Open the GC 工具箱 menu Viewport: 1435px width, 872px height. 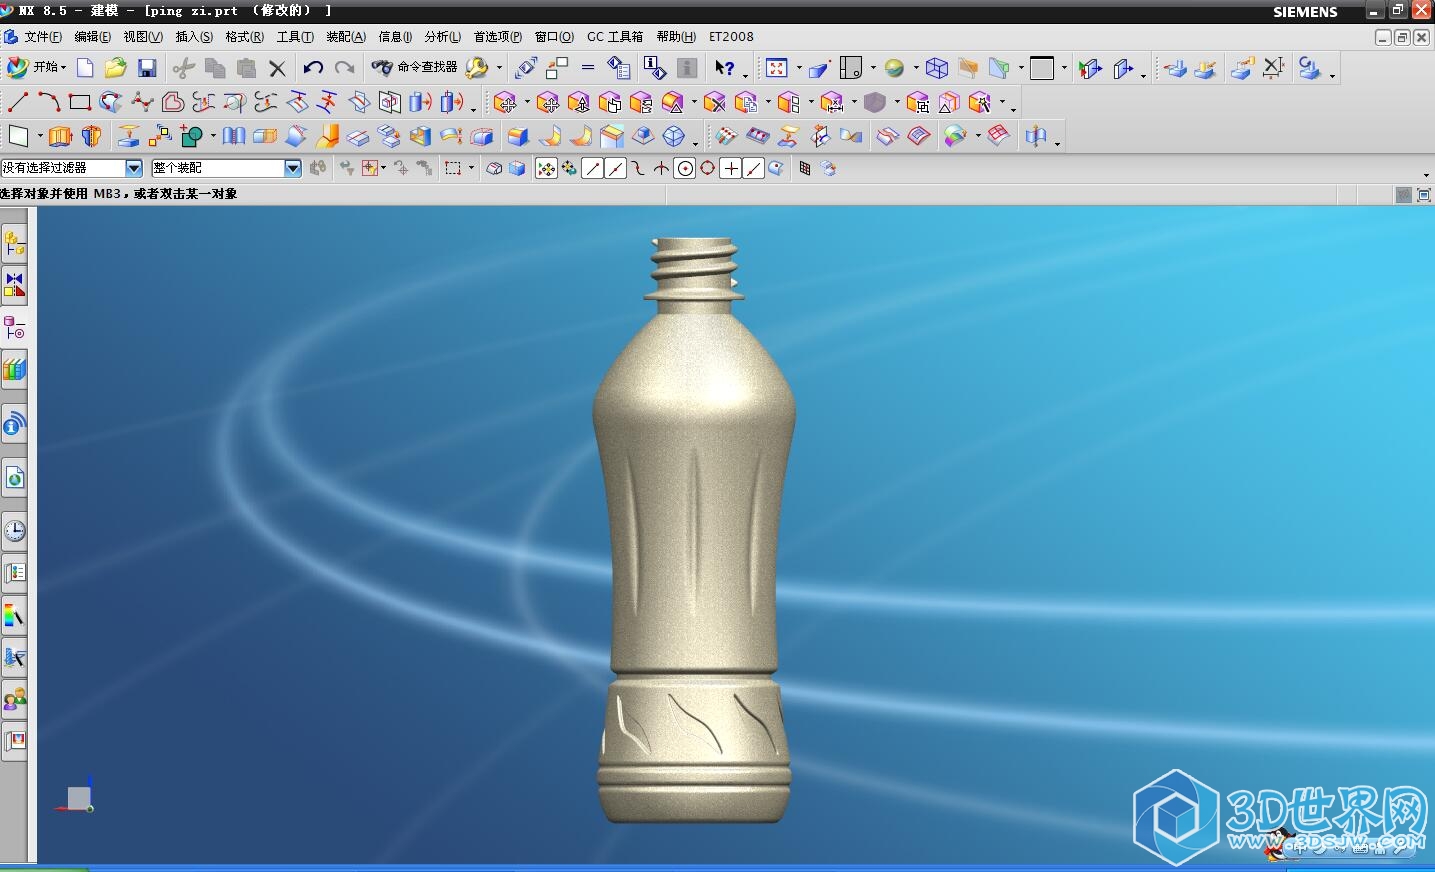[x=615, y=37]
